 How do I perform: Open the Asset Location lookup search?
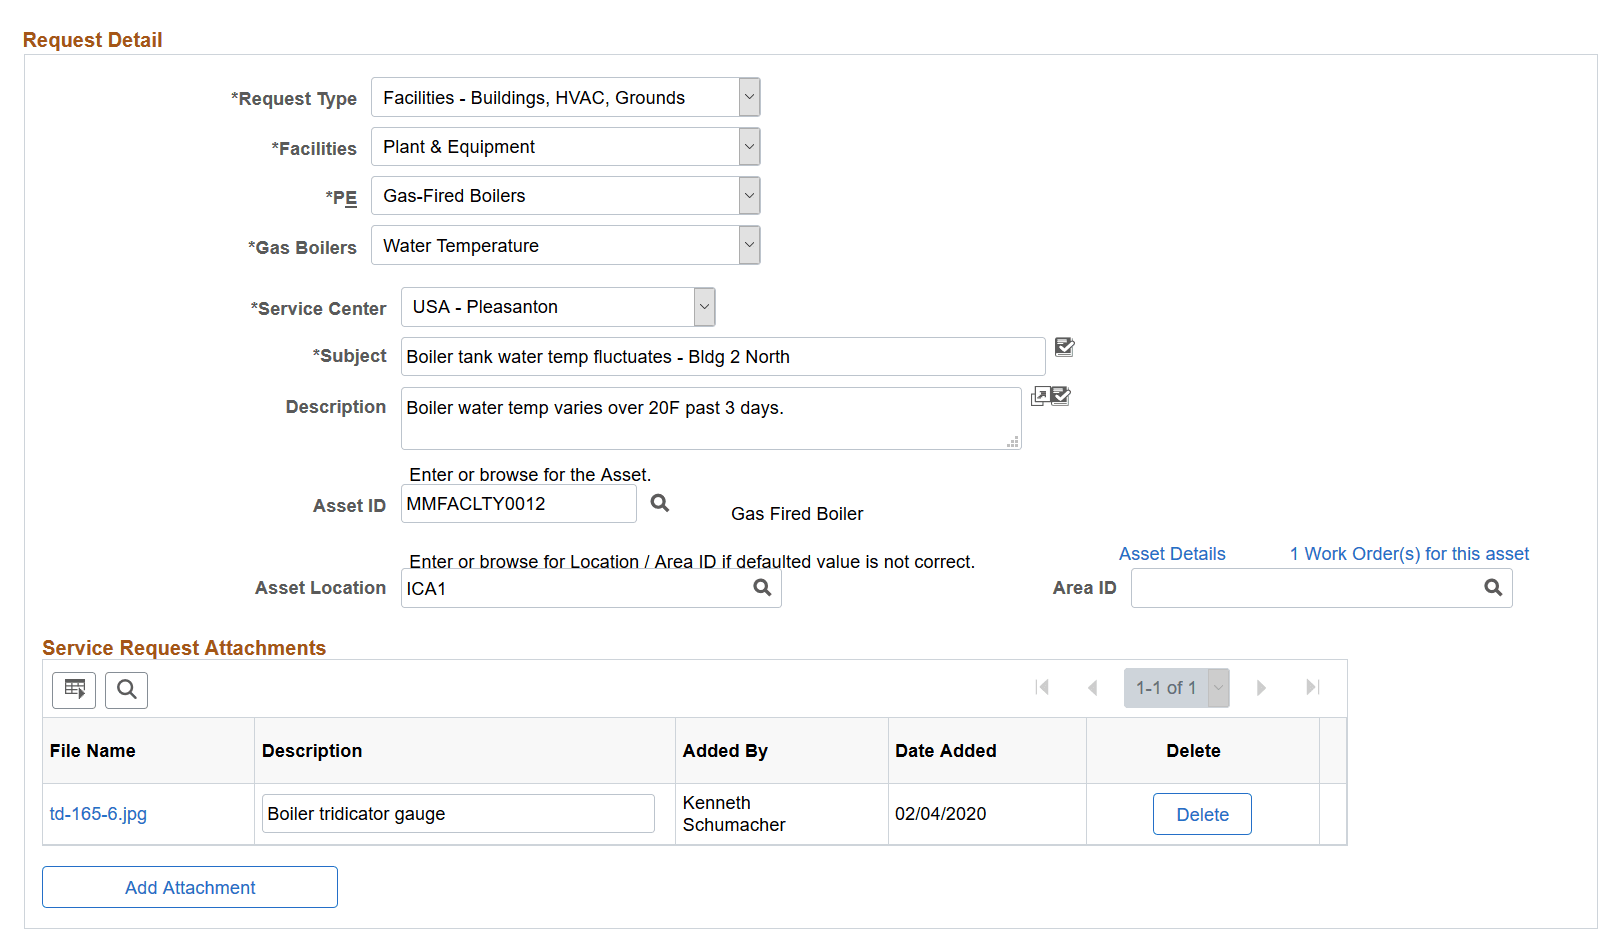762,588
